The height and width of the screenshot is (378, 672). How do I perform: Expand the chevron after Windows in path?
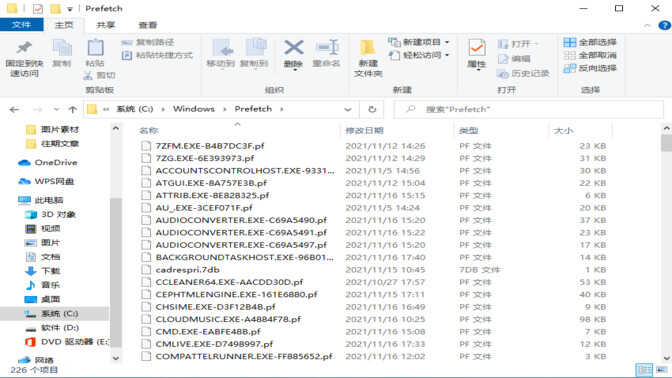coord(224,109)
